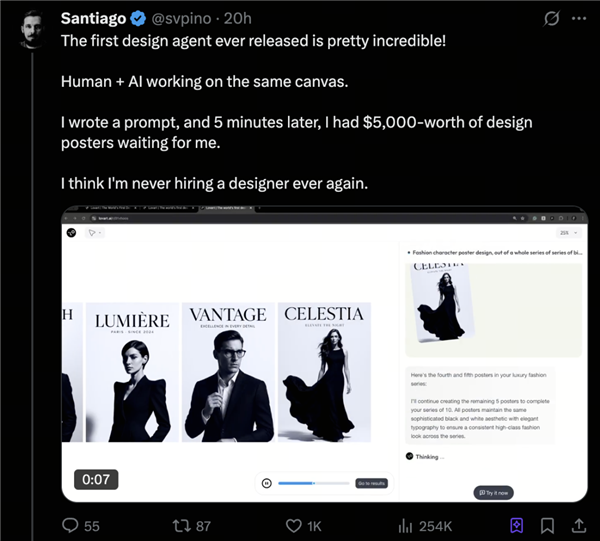Select the LUMIÈRE poster on canvas
Screen dimensions: 600x541
[132, 372]
